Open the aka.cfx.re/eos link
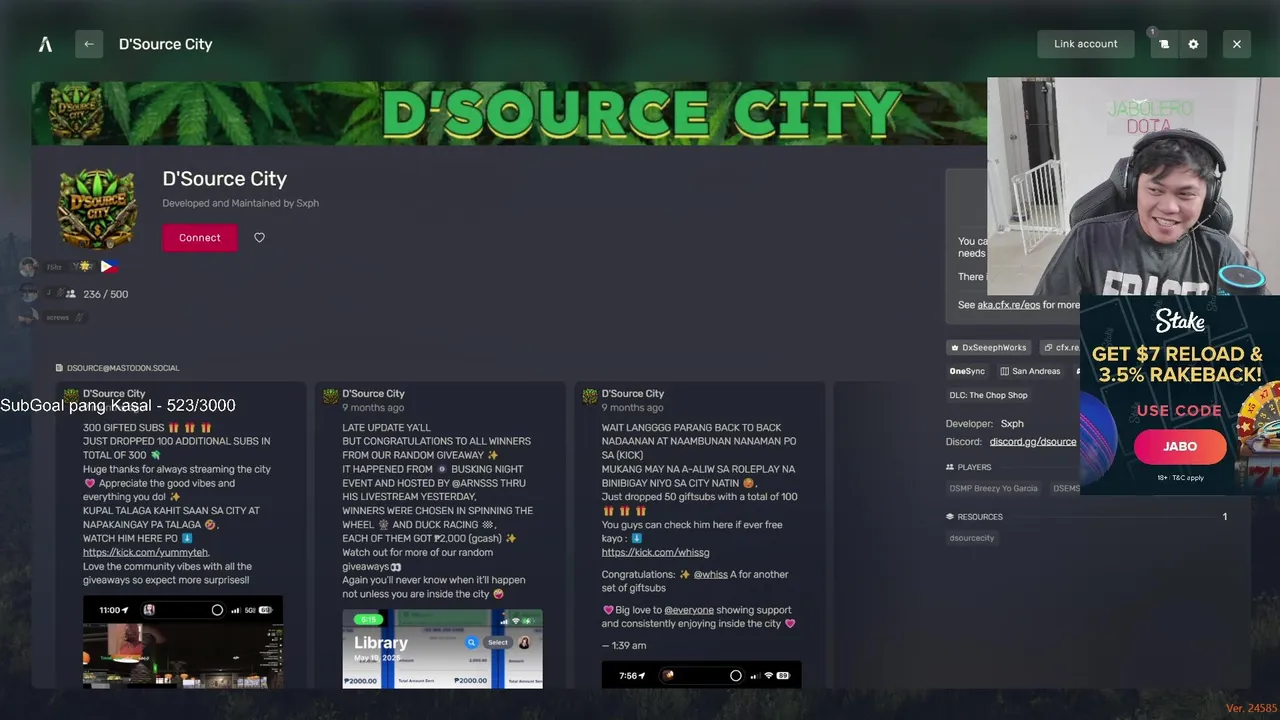The height and width of the screenshot is (720, 1280). [x=1009, y=305]
